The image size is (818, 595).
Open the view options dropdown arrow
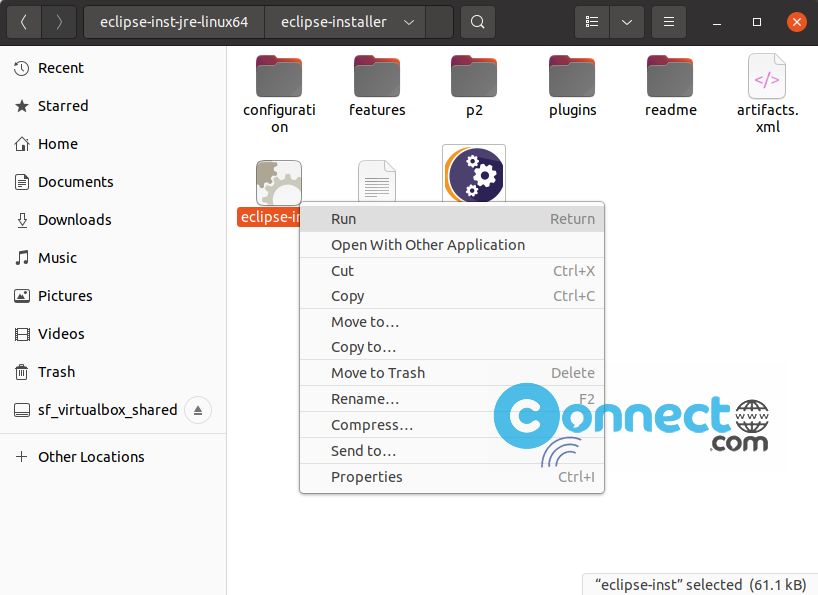click(x=627, y=22)
